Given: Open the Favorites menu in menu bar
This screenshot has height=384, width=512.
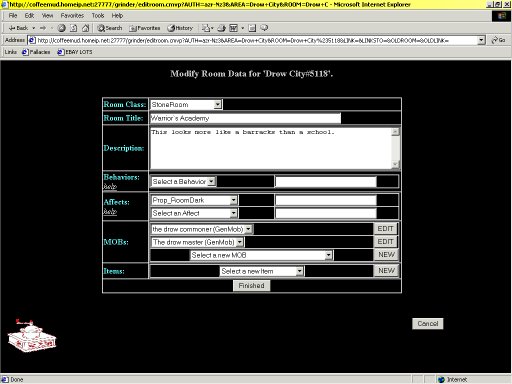Looking at the screenshot, I should point(72,16).
